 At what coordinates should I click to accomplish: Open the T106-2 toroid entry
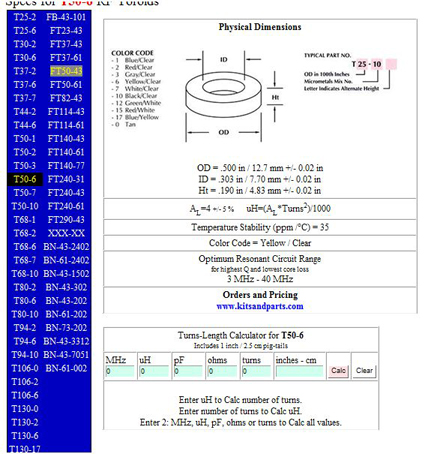[x=25, y=382]
